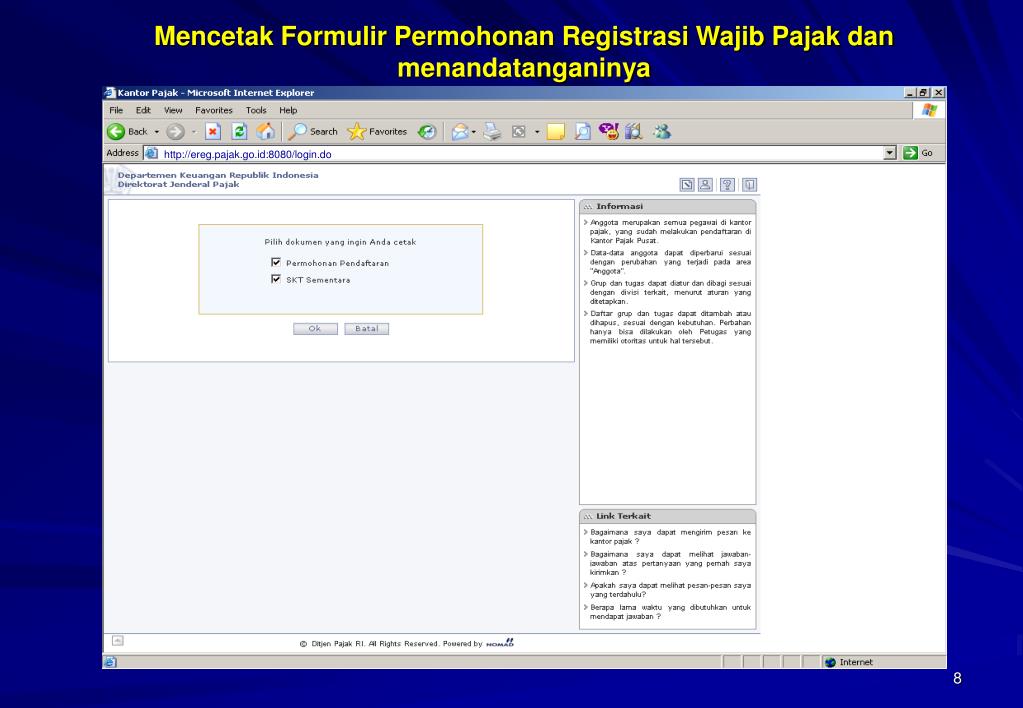
Task: Open the Tools menu
Action: click(x=256, y=110)
